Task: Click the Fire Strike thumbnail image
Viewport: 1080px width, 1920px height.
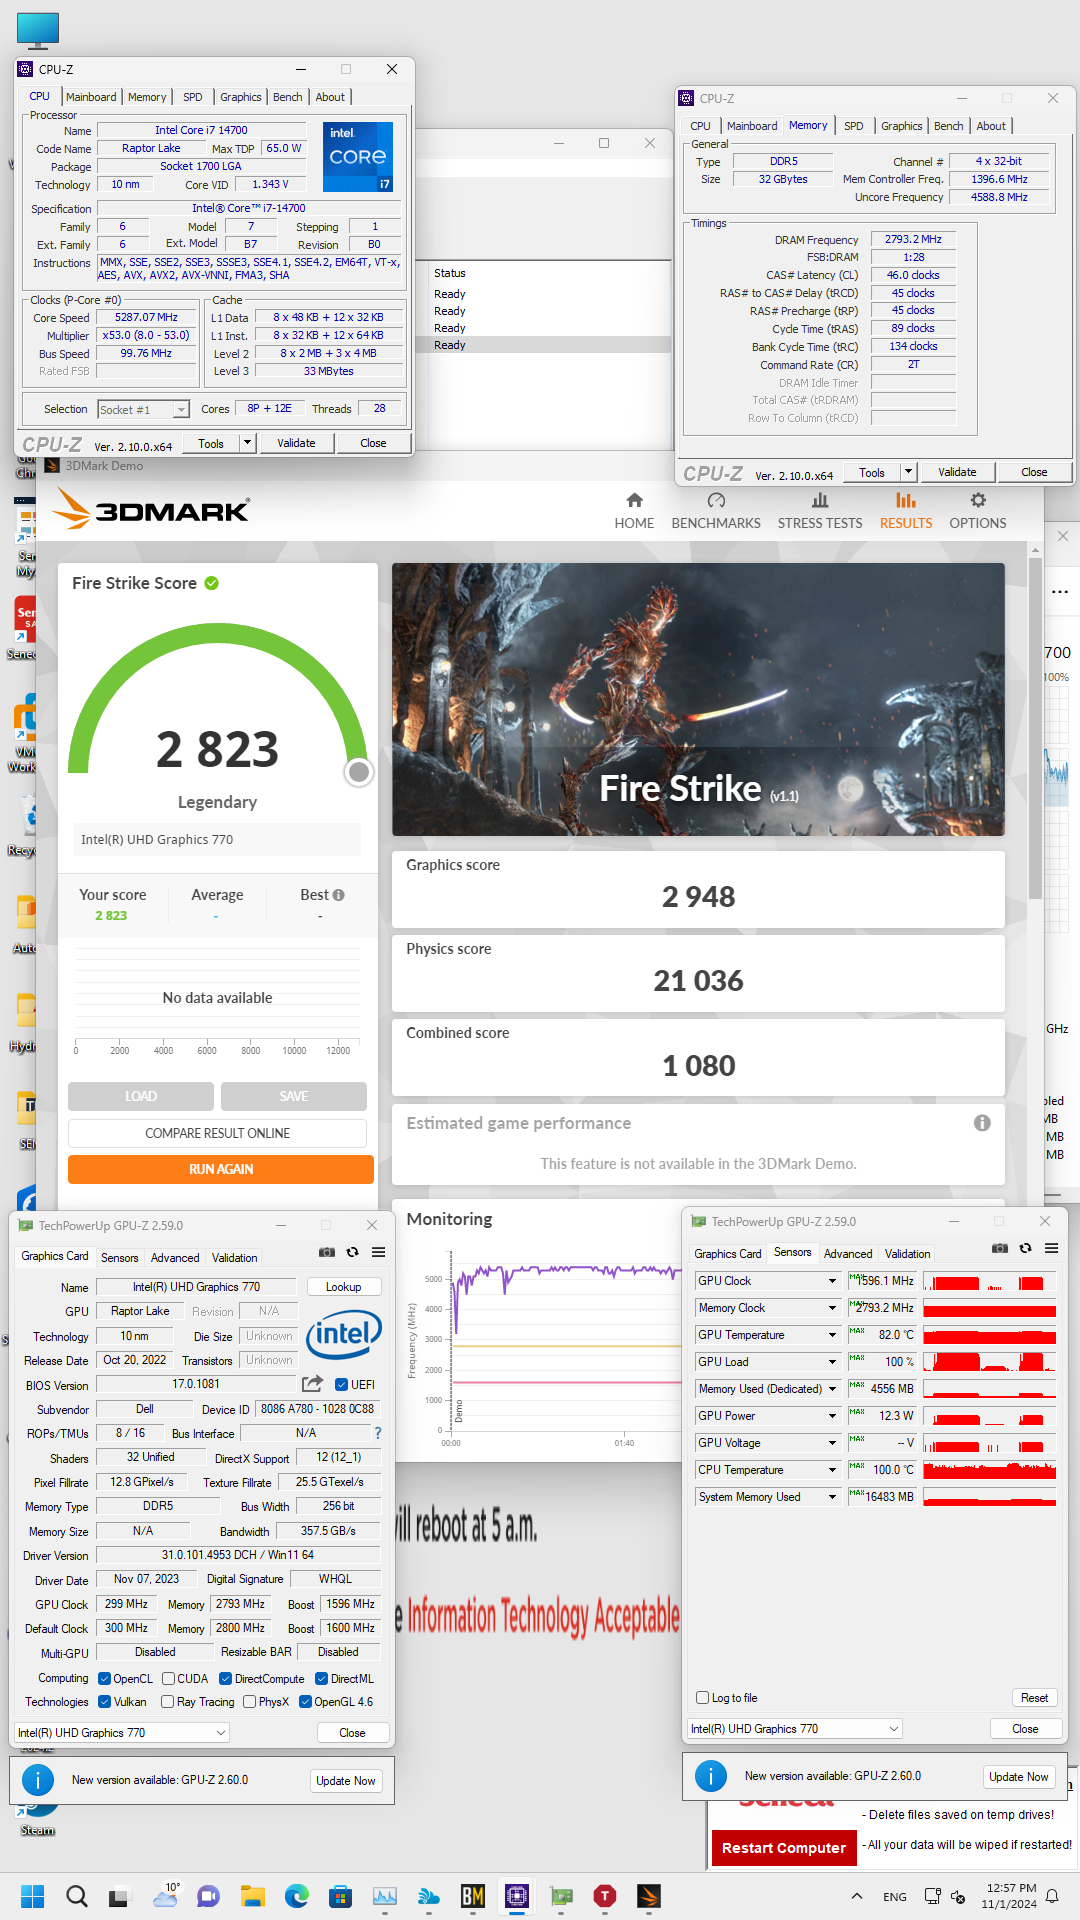Action: 698,699
